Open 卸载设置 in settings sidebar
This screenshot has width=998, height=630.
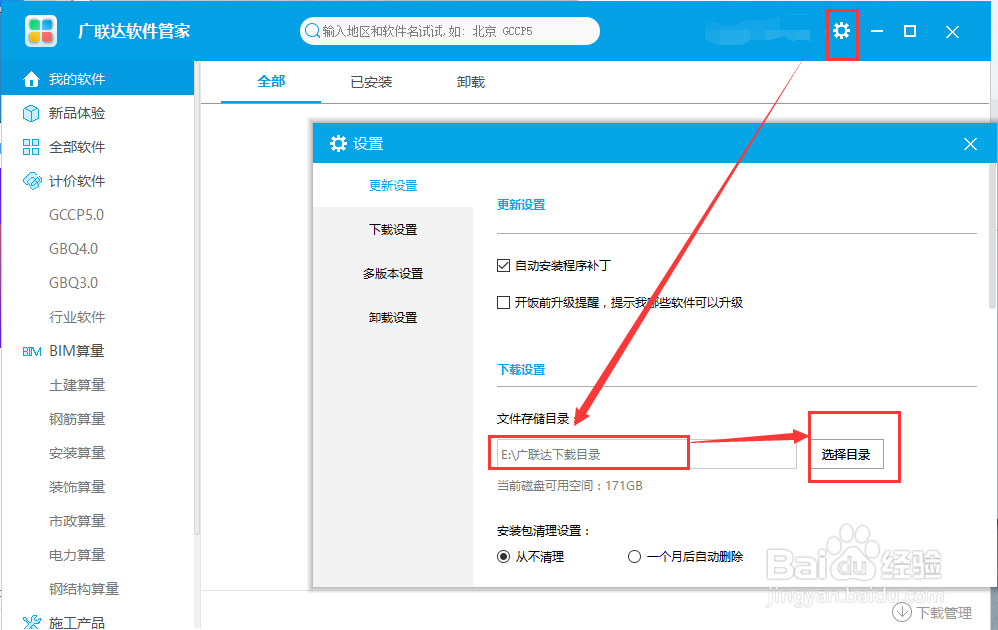pos(393,318)
